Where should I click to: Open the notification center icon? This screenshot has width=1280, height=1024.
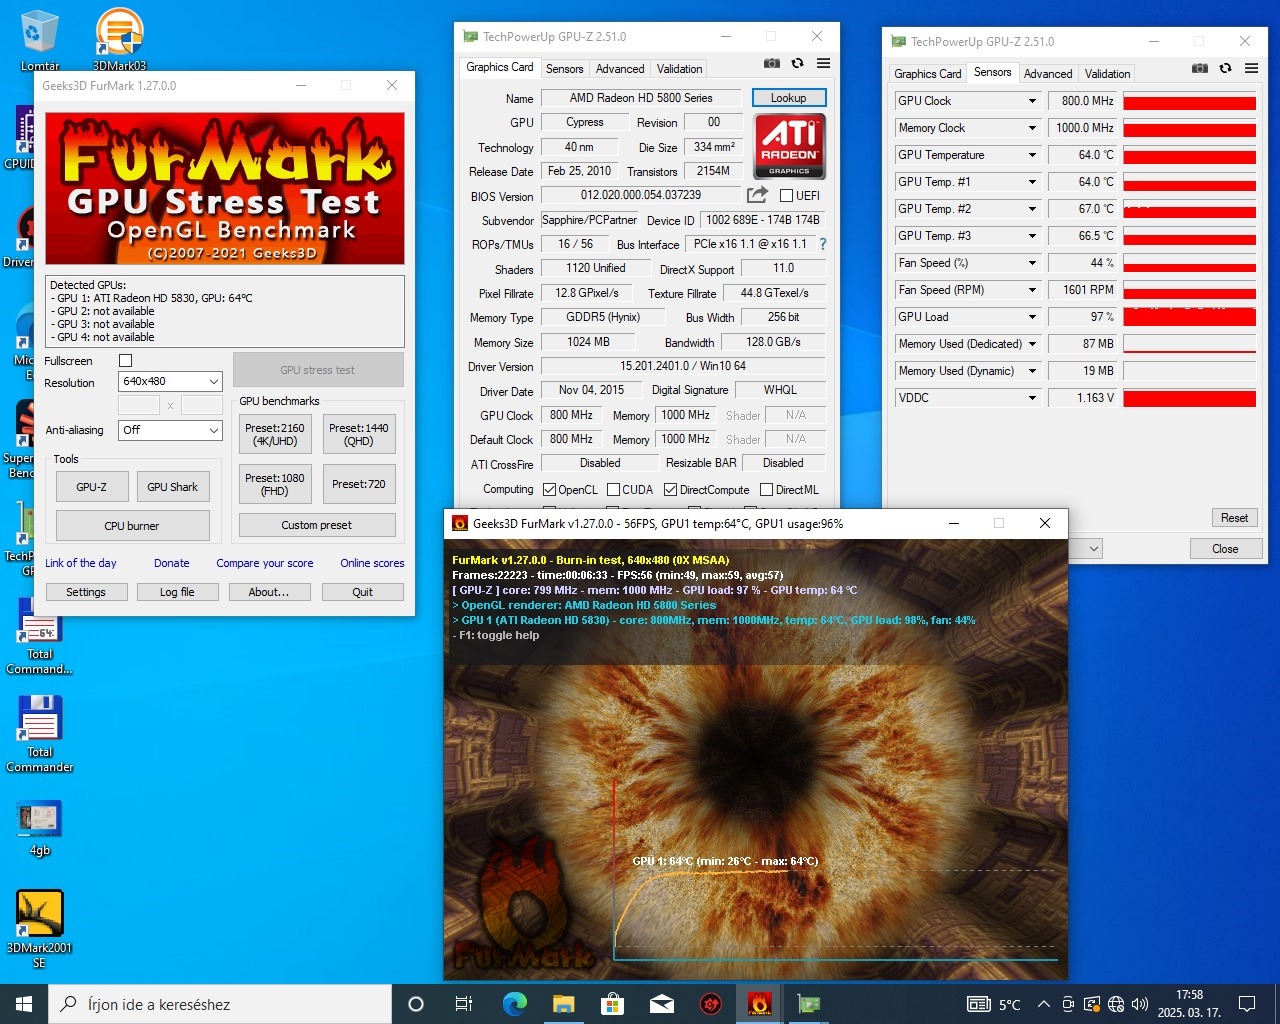(1247, 1004)
